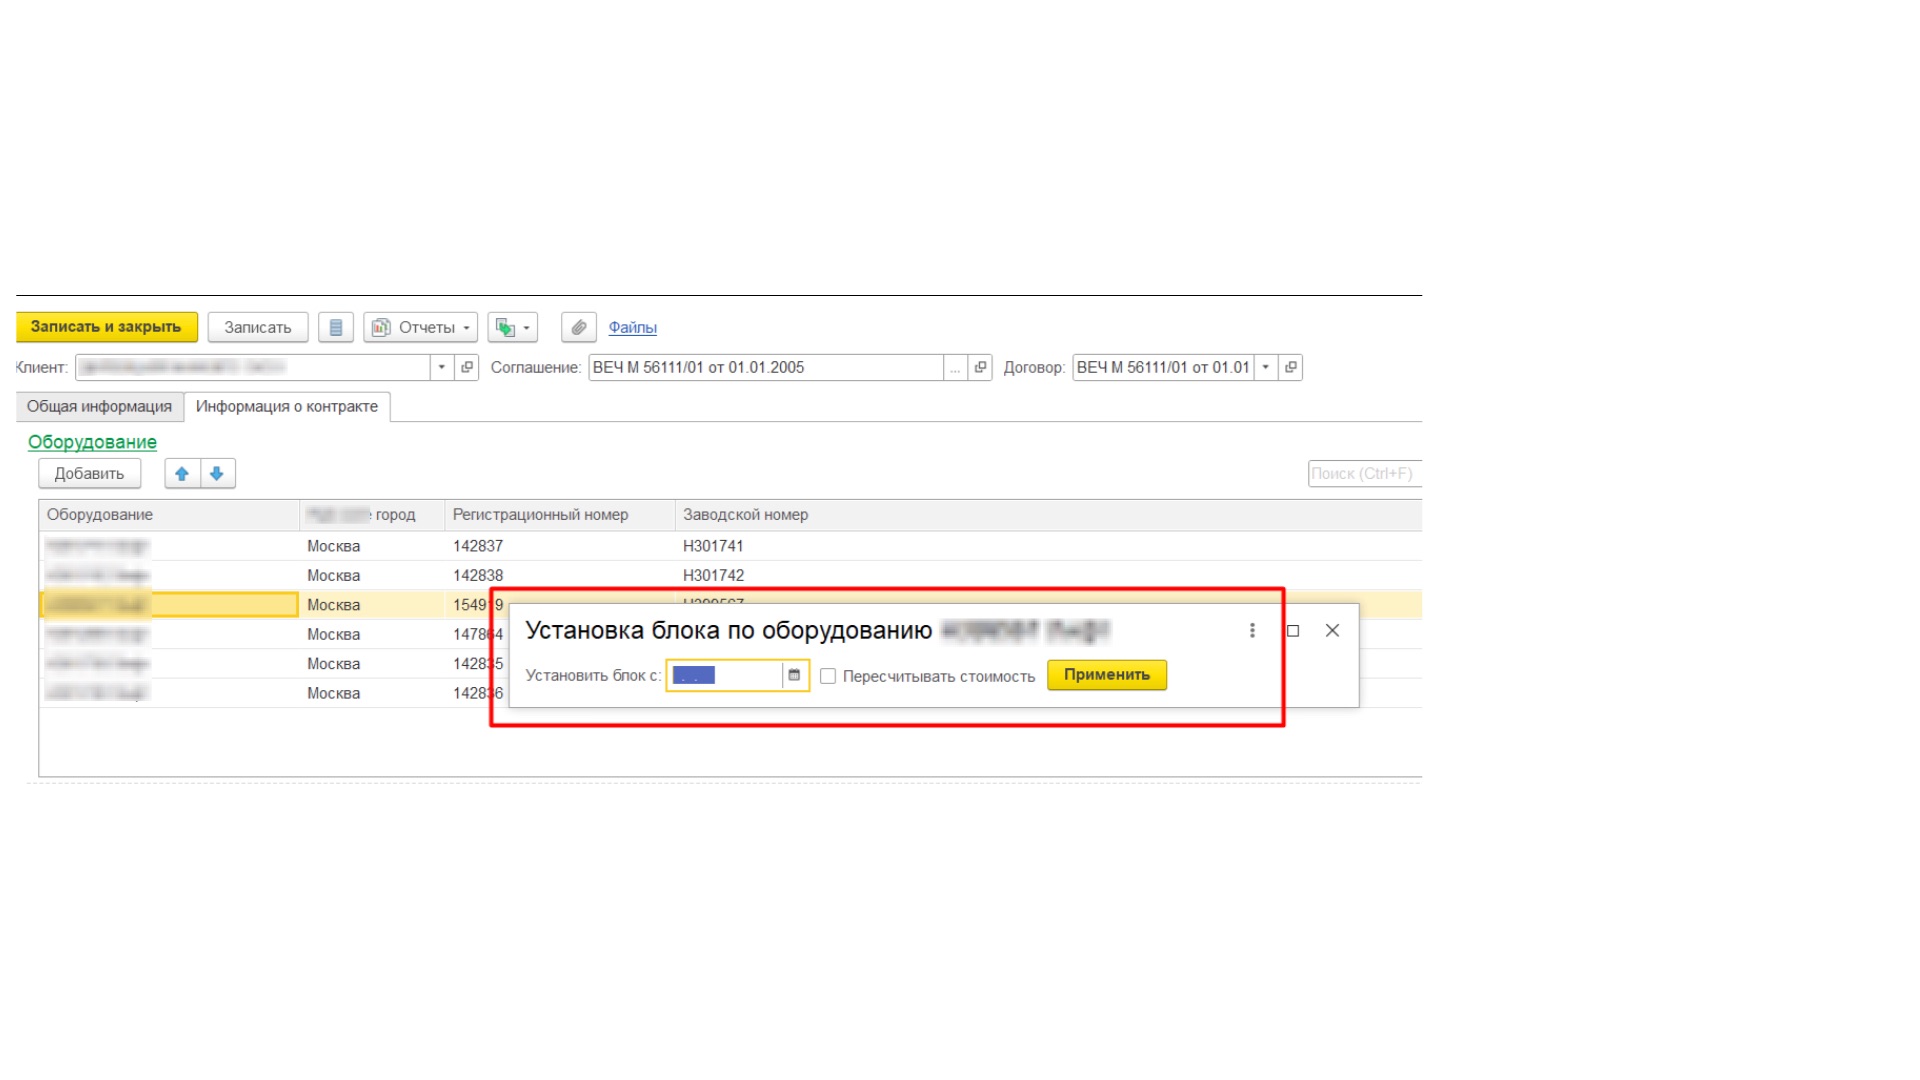This screenshot has width=1920, height=1080.
Task: Switch to Общая информация tab
Action: click(x=99, y=406)
